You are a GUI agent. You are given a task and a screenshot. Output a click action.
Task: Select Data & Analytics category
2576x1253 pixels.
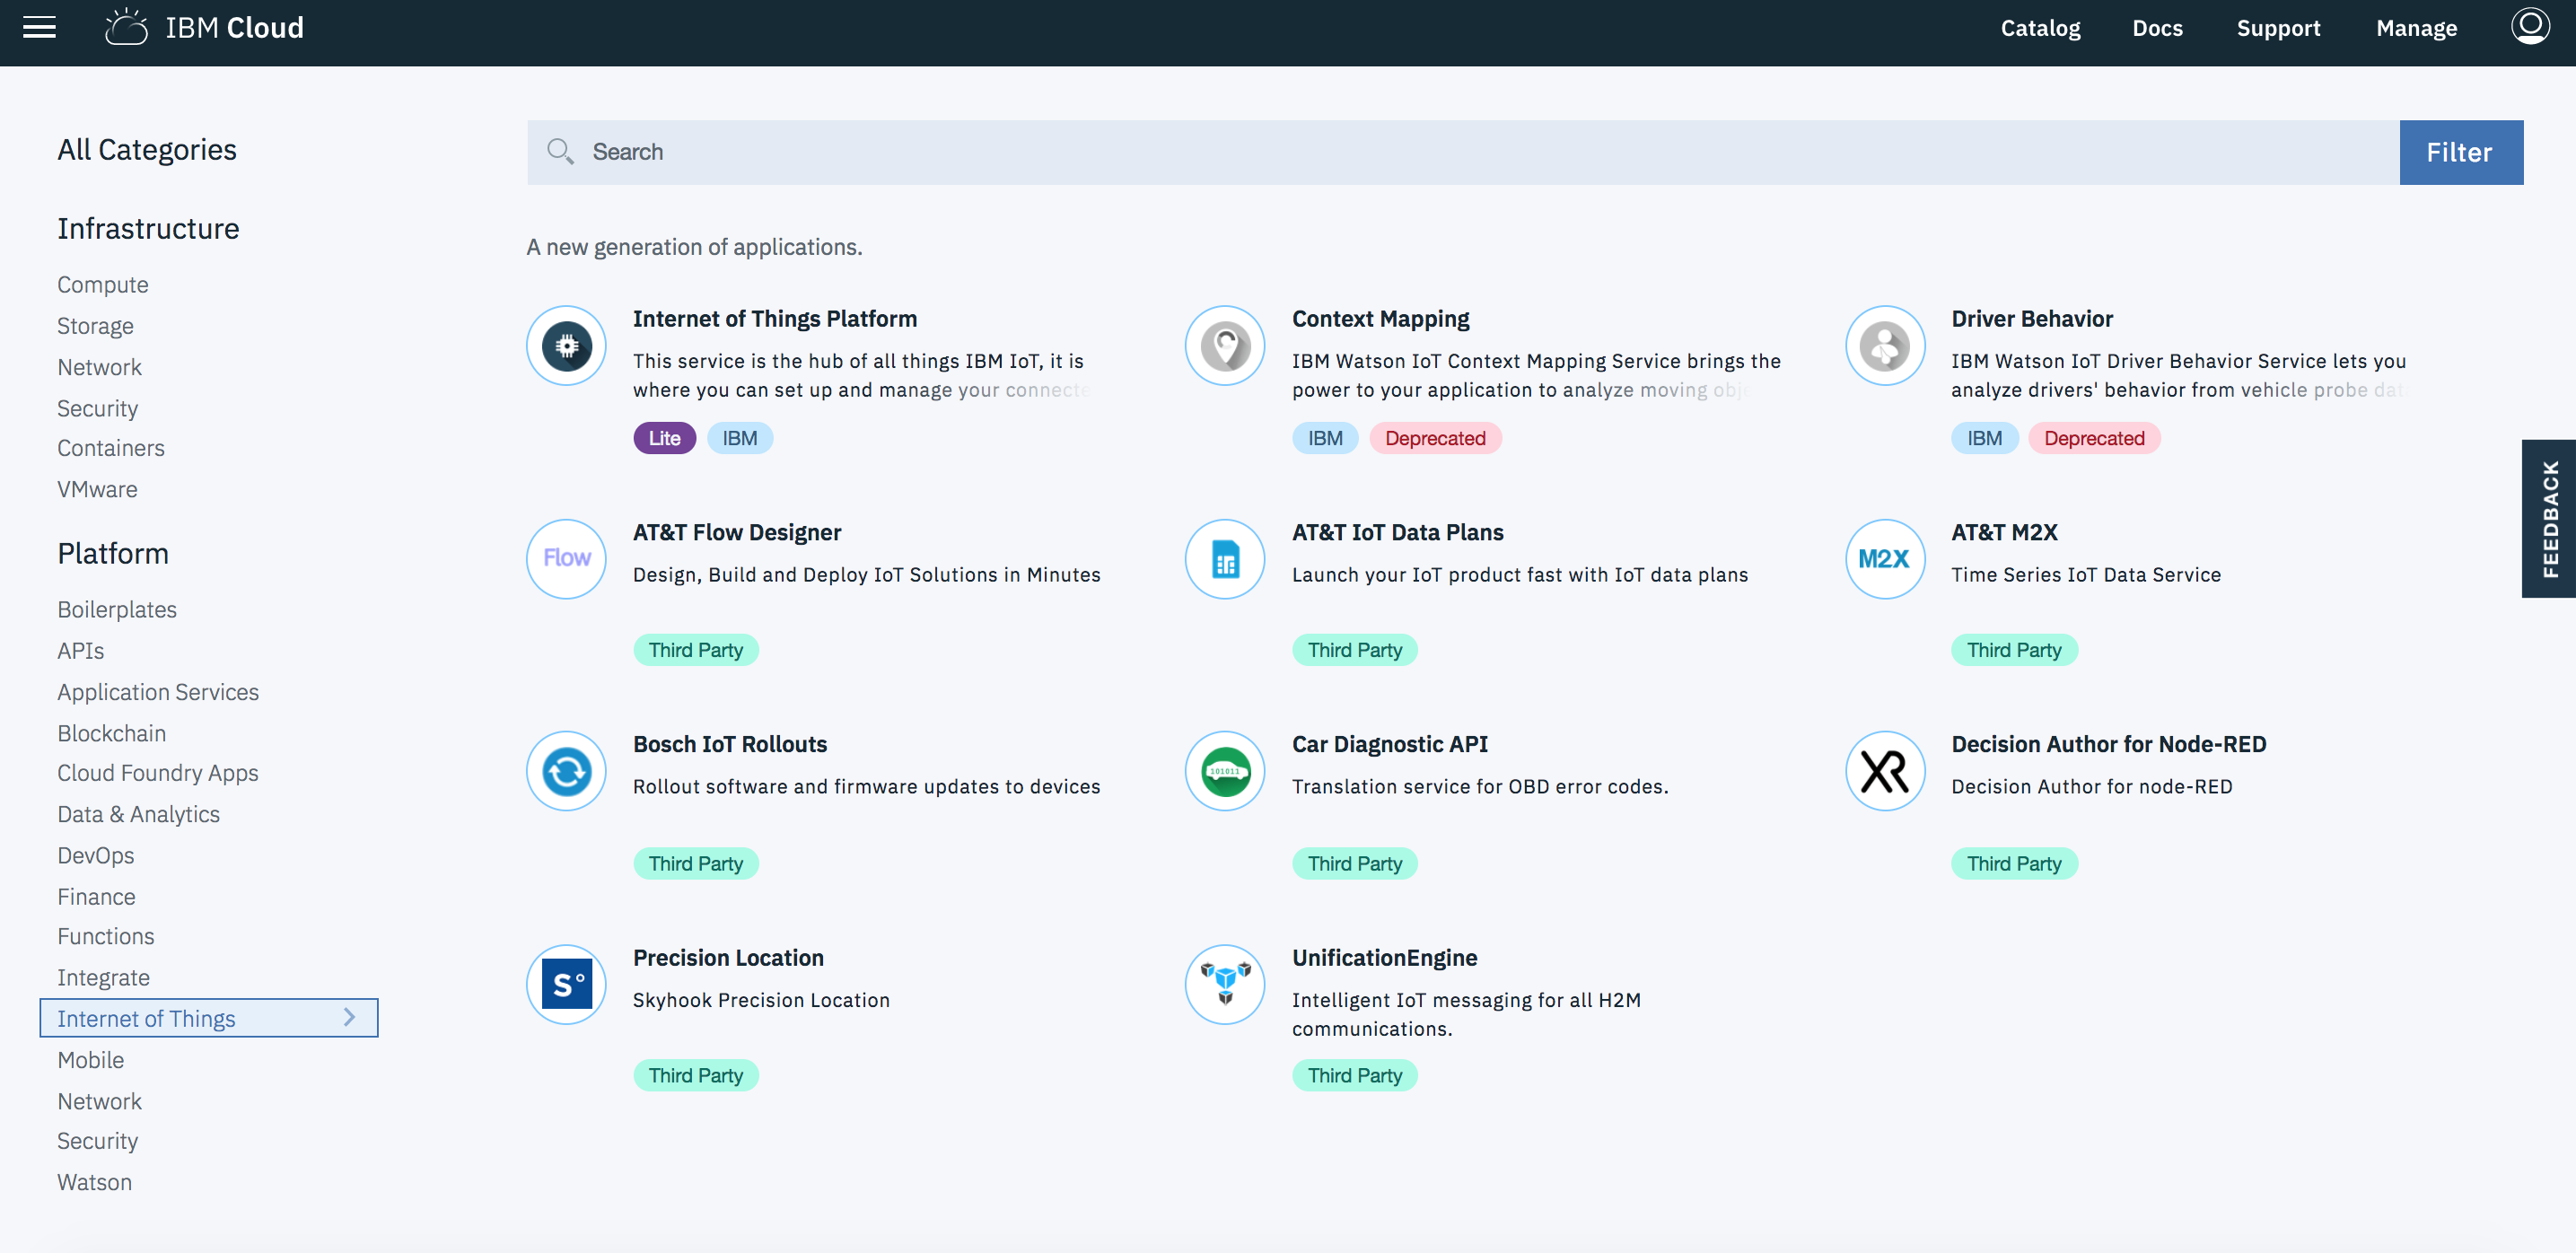tap(138, 814)
